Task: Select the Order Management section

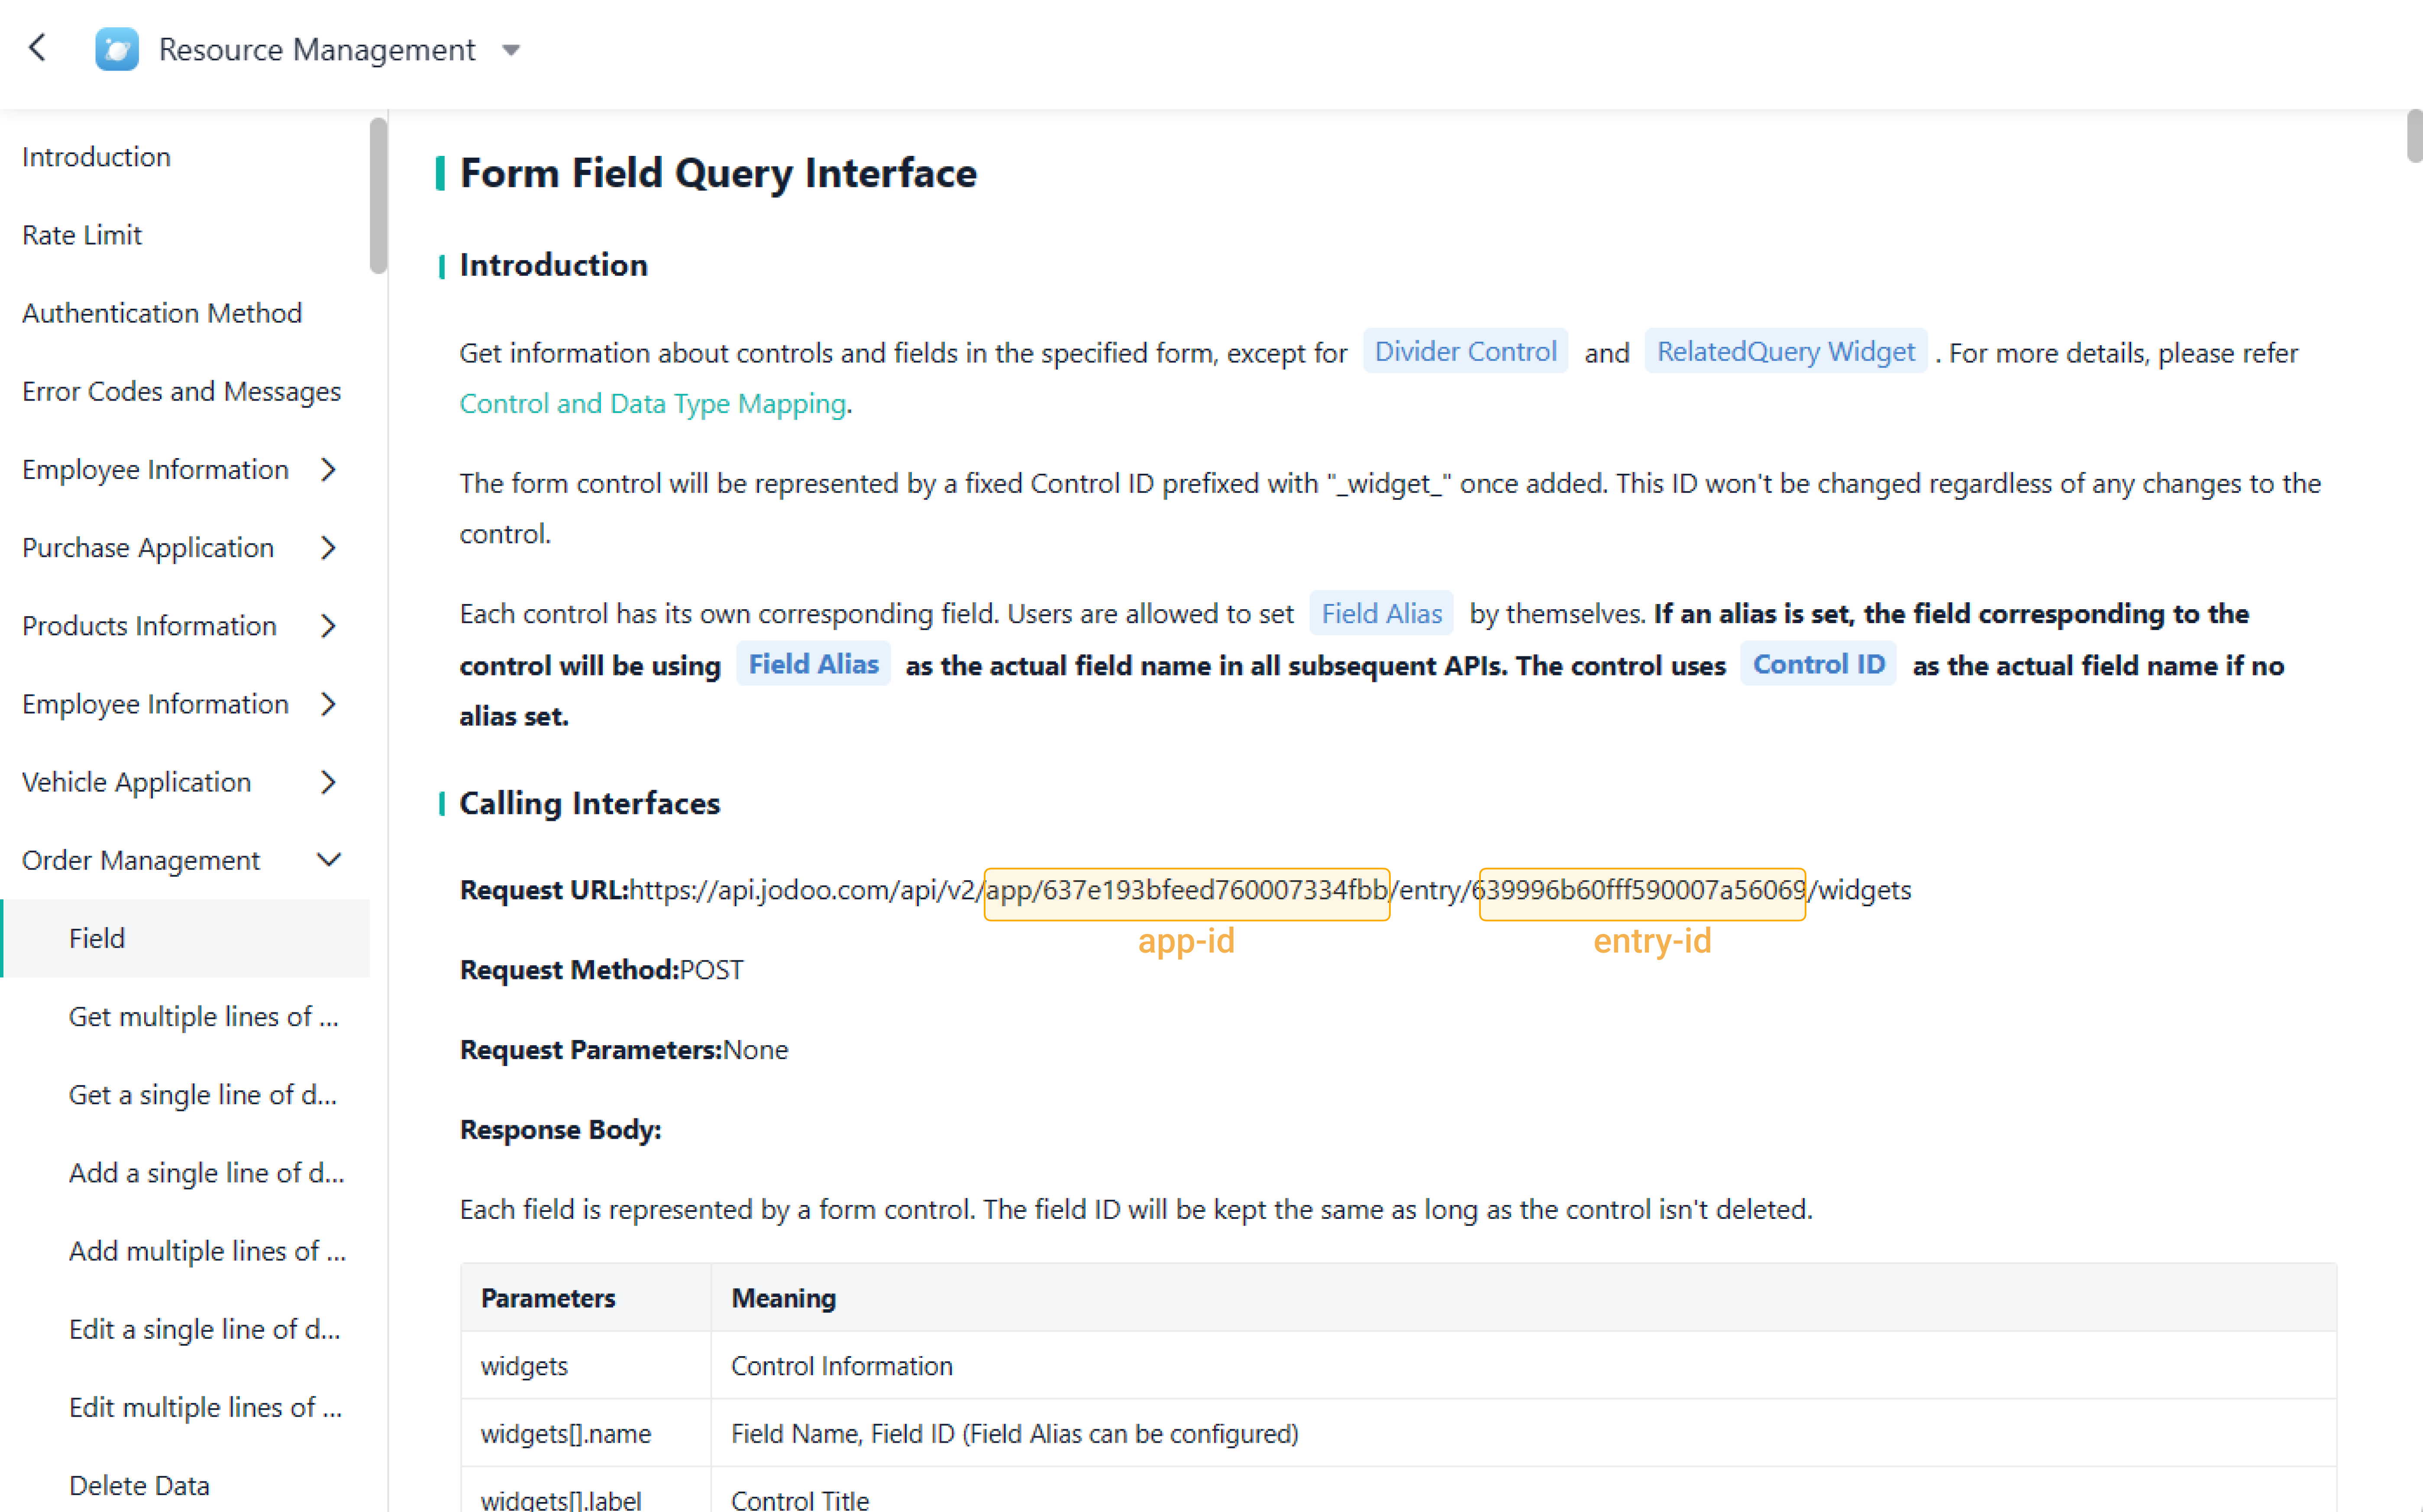Action: [141, 860]
